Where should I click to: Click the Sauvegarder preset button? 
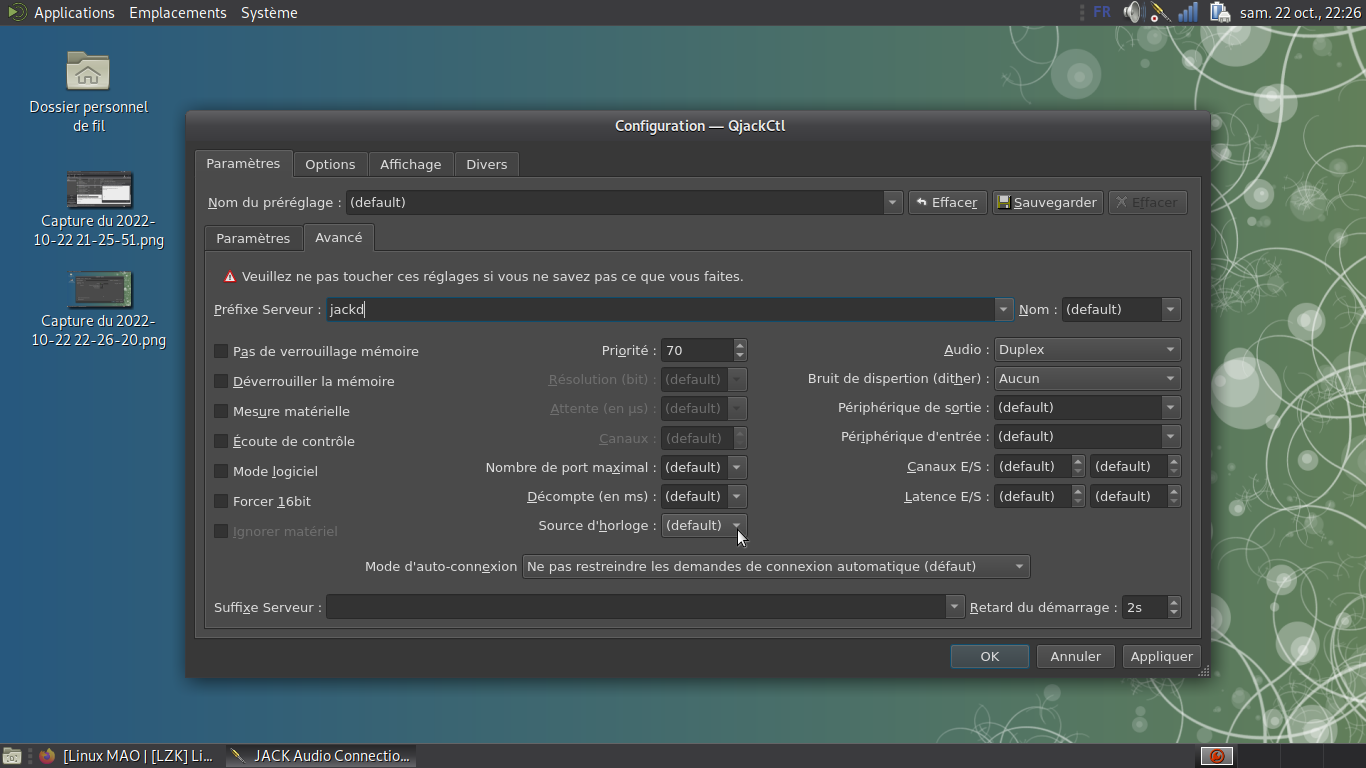coord(1048,202)
